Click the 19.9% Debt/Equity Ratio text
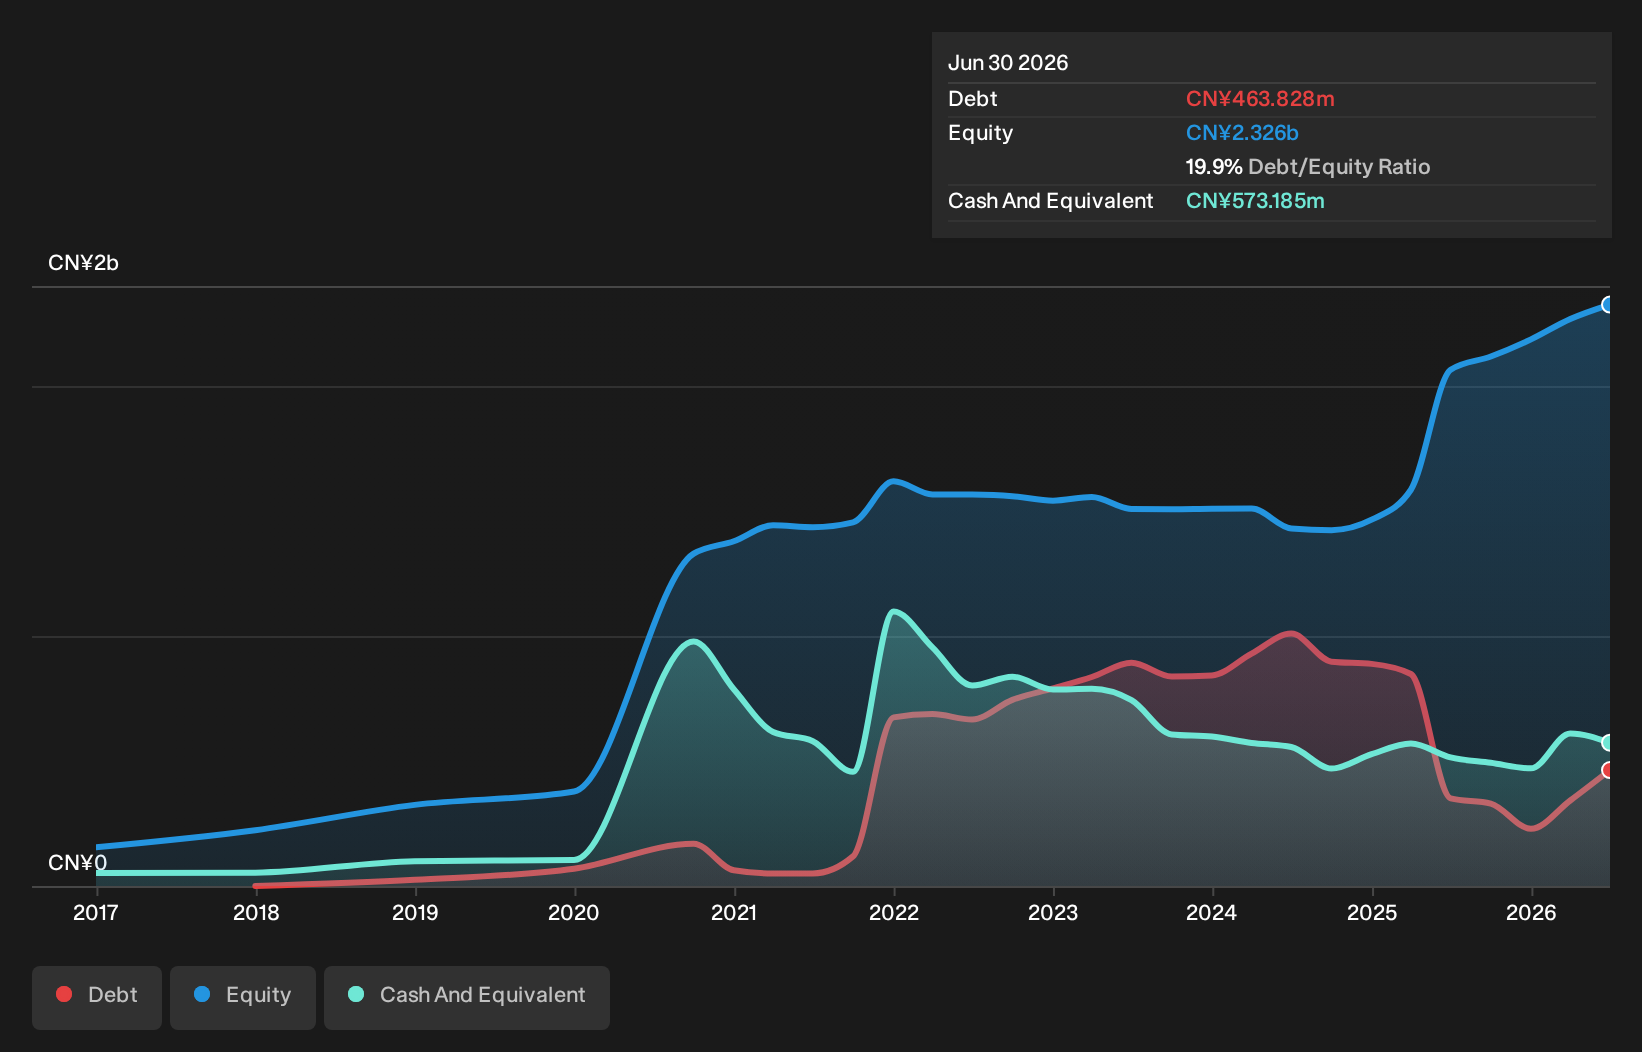Screen dimensions: 1642x1052 [1308, 167]
